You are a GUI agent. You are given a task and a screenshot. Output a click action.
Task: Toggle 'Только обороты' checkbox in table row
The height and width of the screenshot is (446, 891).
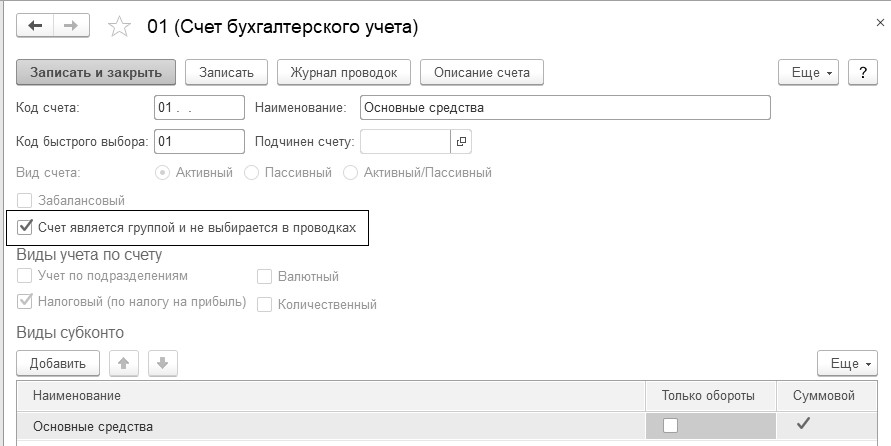[x=670, y=426]
